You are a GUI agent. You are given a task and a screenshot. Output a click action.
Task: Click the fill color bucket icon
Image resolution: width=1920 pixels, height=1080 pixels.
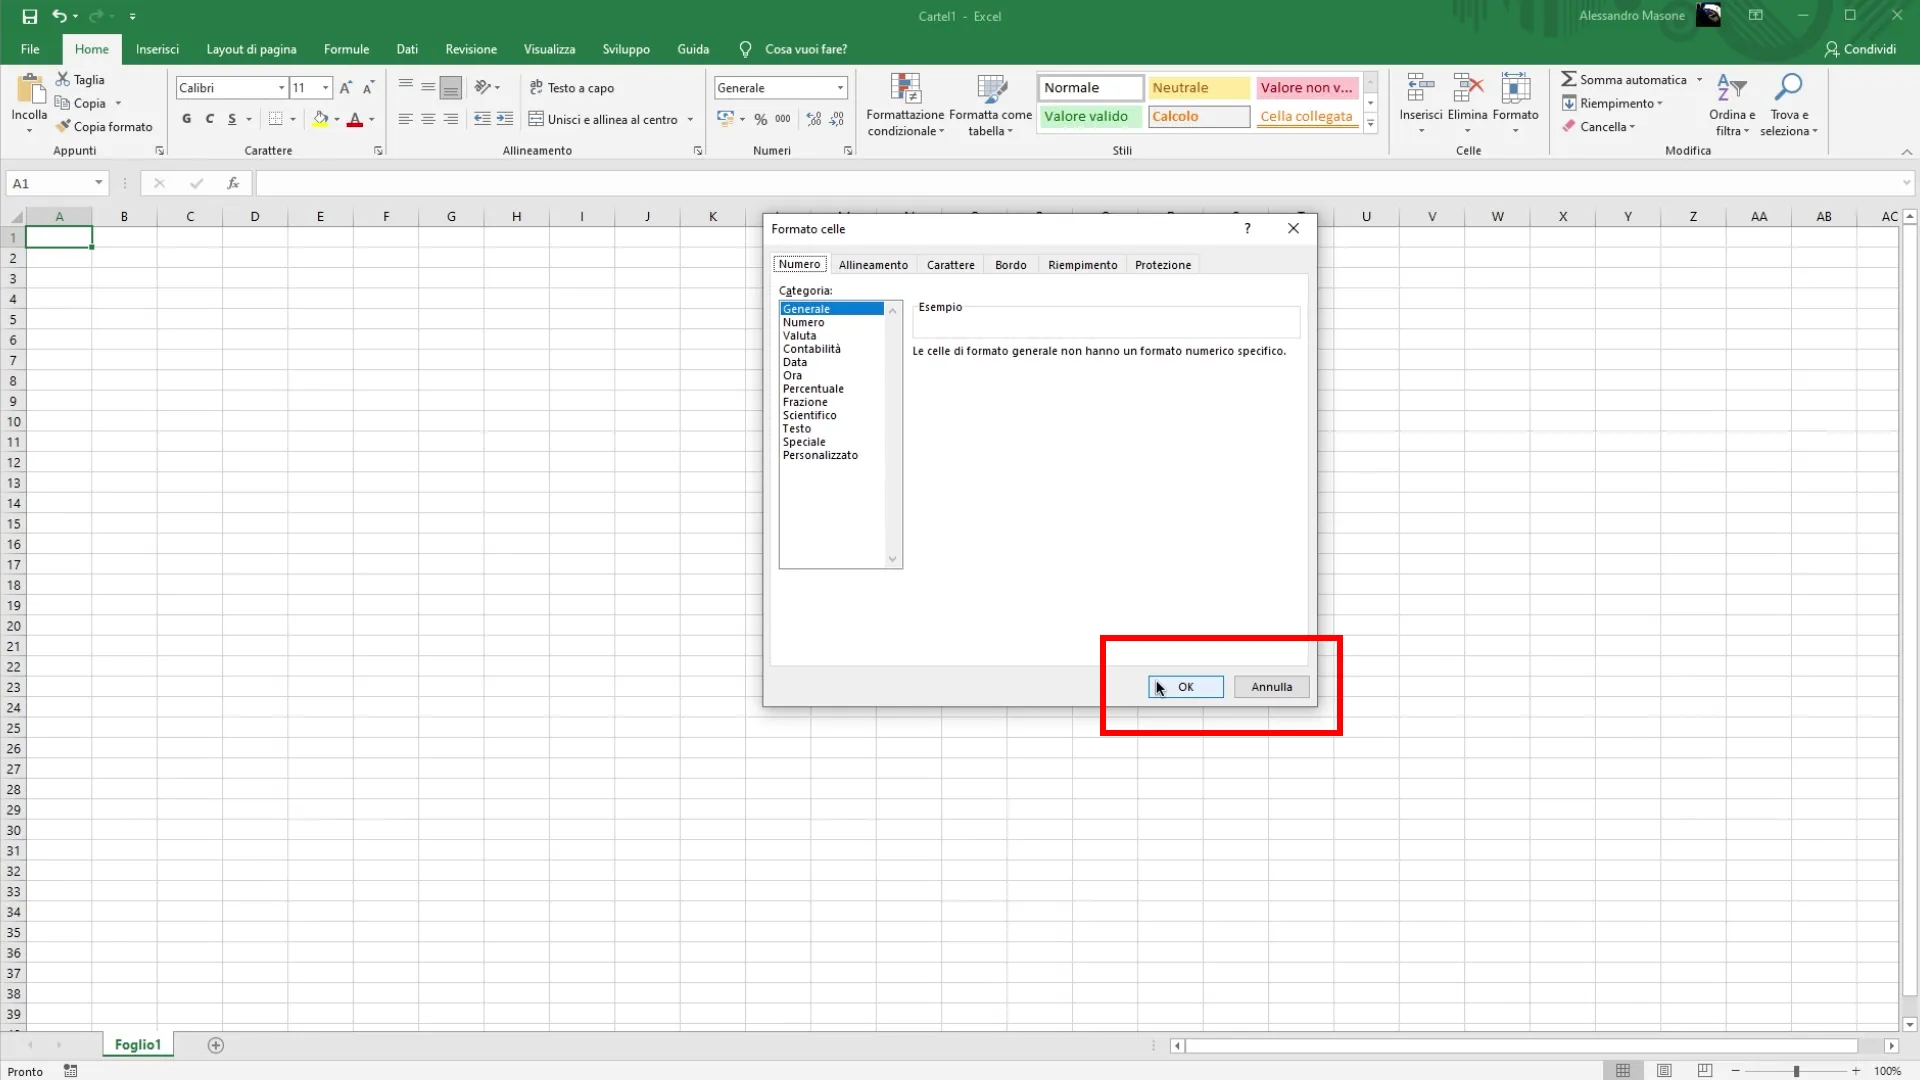(x=320, y=119)
